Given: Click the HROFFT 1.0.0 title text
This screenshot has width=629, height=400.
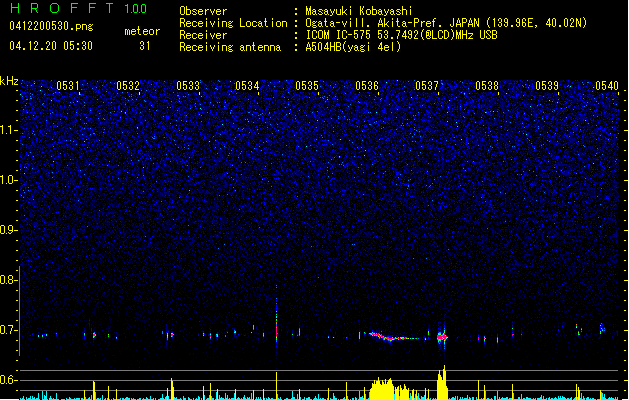Looking at the screenshot, I should tap(78, 8).
